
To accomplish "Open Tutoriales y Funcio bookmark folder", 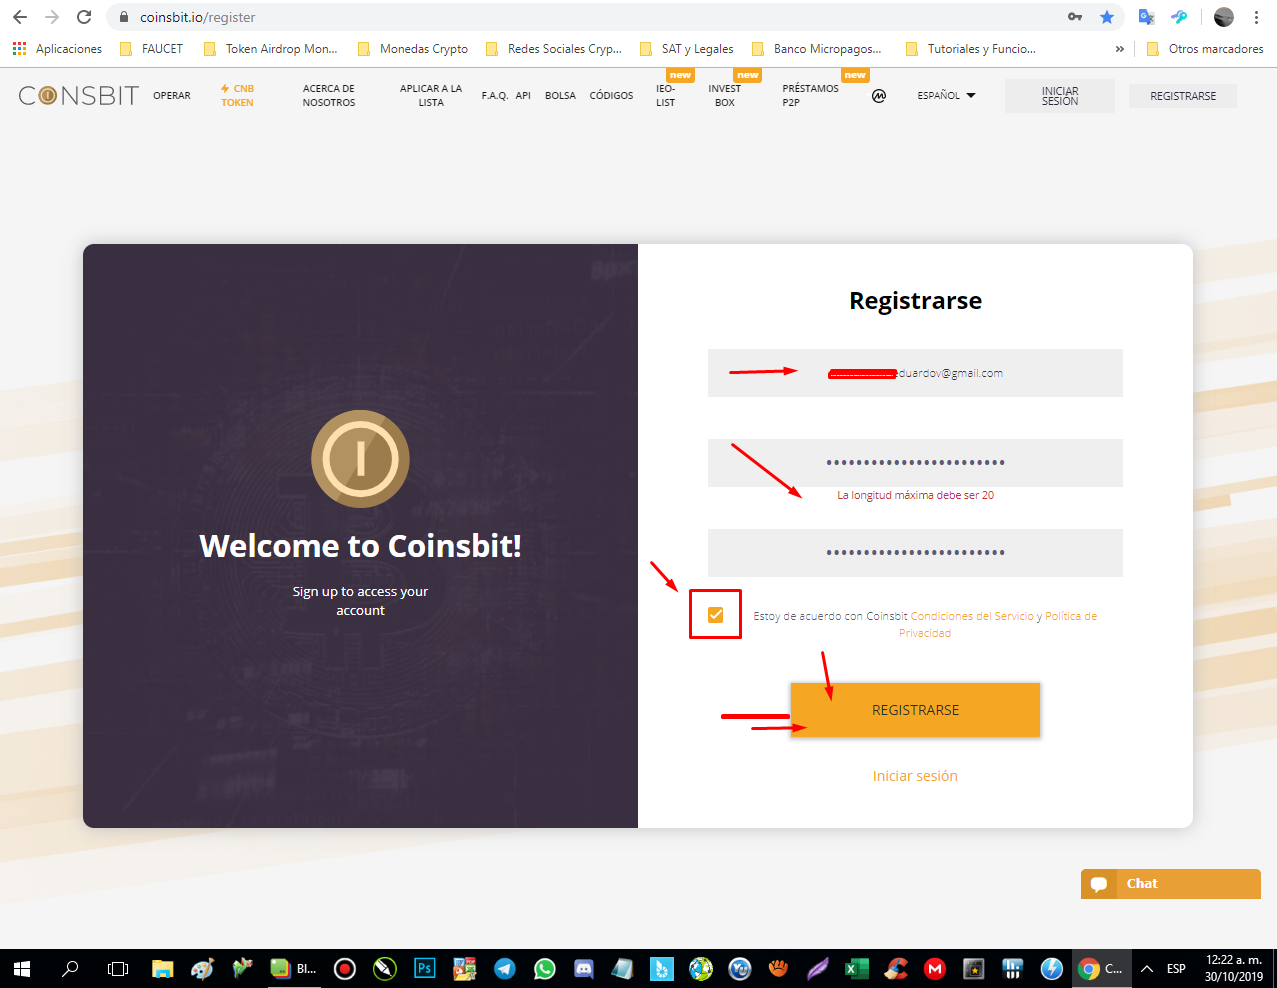I will click(x=970, y=48).
